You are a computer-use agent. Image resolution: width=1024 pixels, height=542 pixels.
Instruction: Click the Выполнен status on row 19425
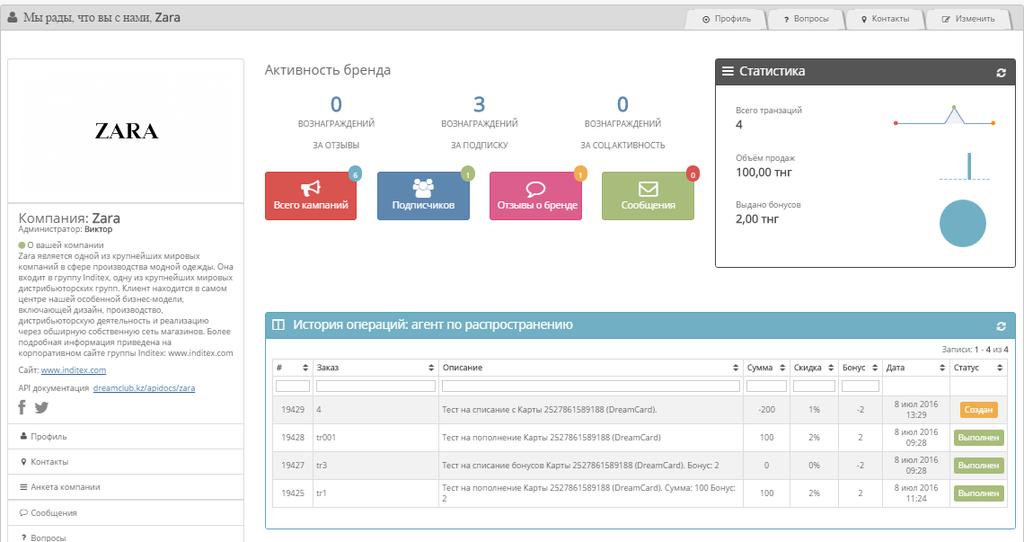(x=978, y=493)
